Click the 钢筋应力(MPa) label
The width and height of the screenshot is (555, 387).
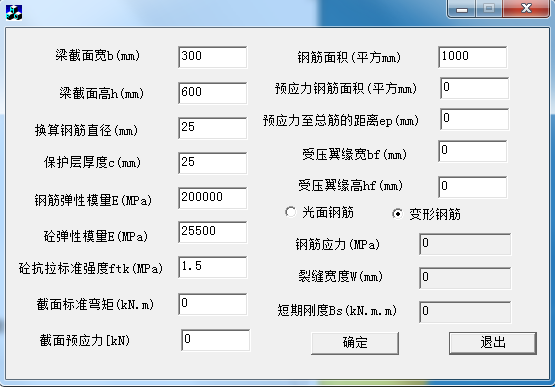click(338, 244)
